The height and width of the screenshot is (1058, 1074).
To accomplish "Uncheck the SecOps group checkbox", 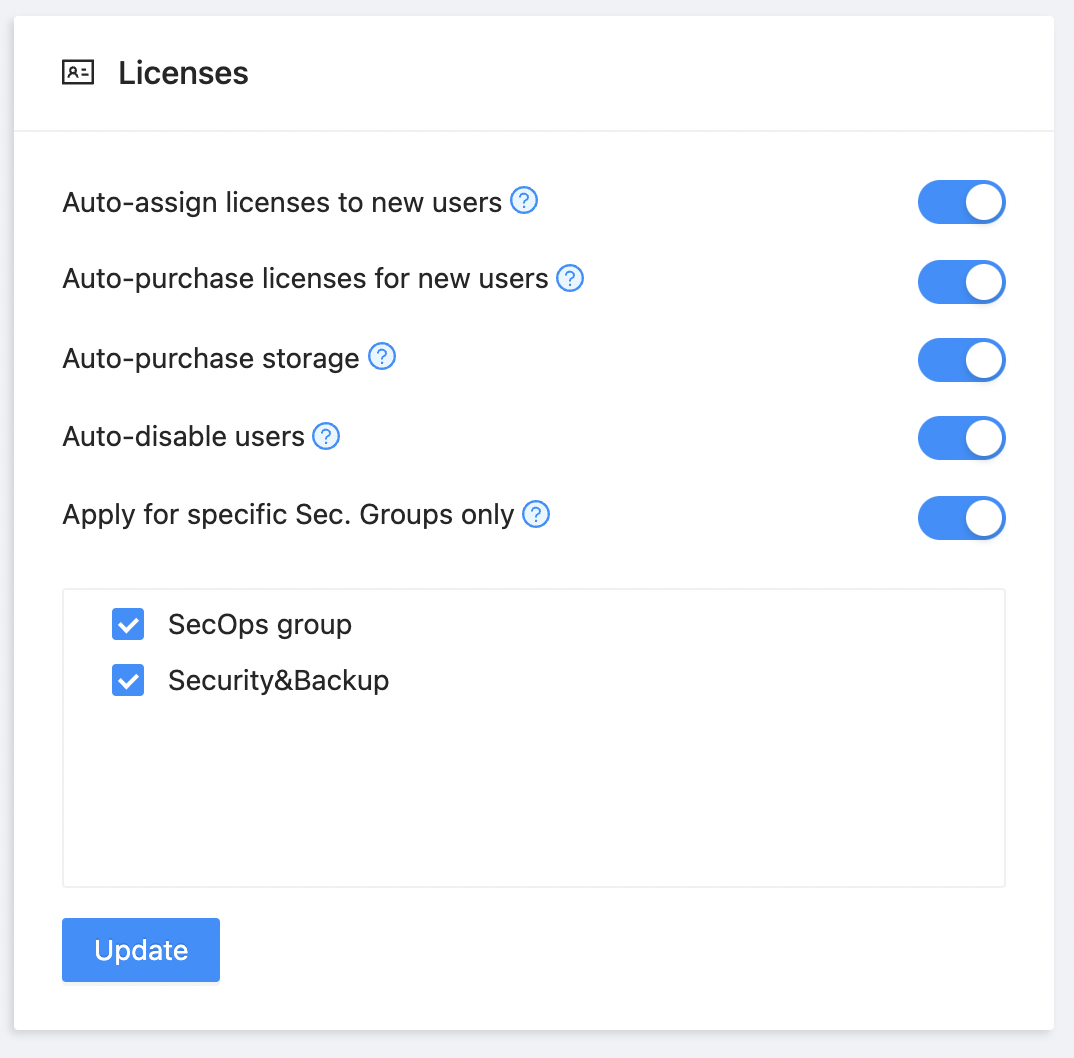I will [x=128, y=625].
